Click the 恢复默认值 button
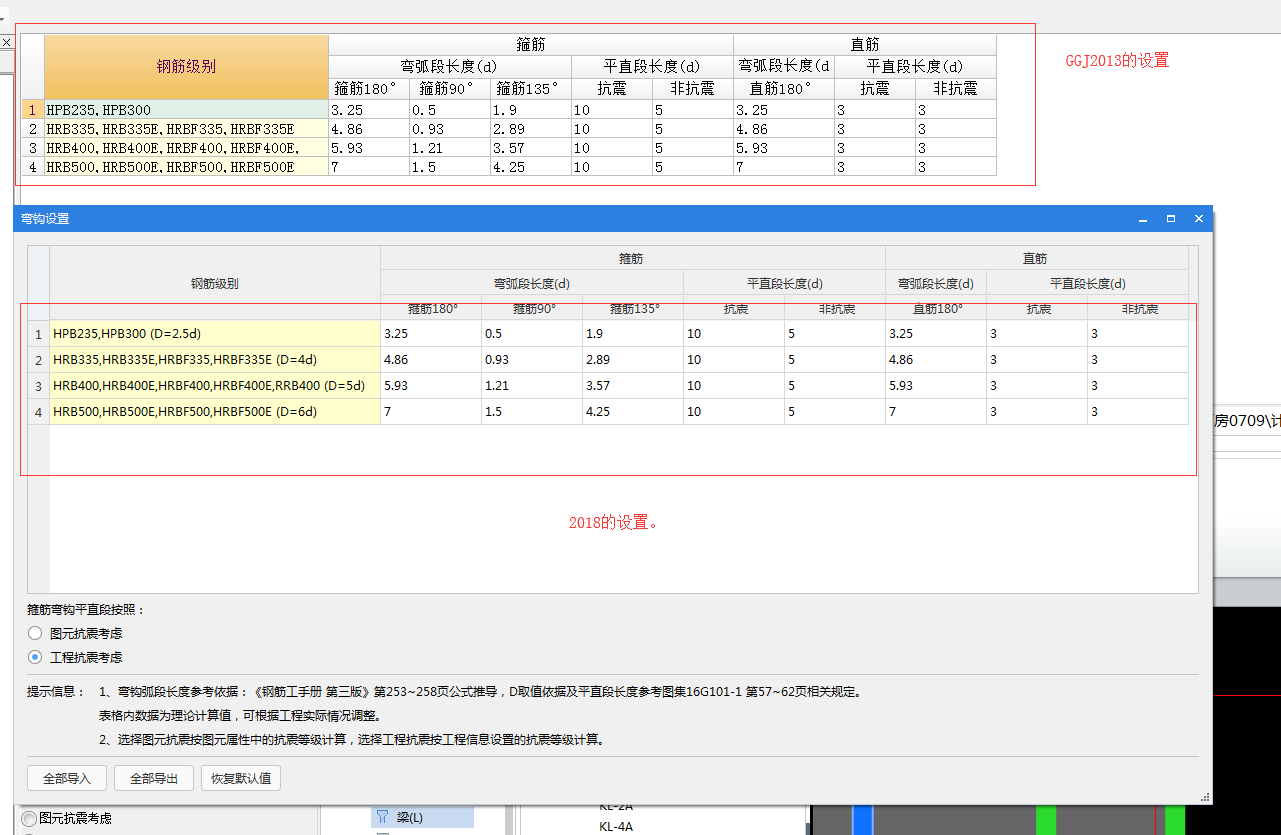 coord(241,778)
